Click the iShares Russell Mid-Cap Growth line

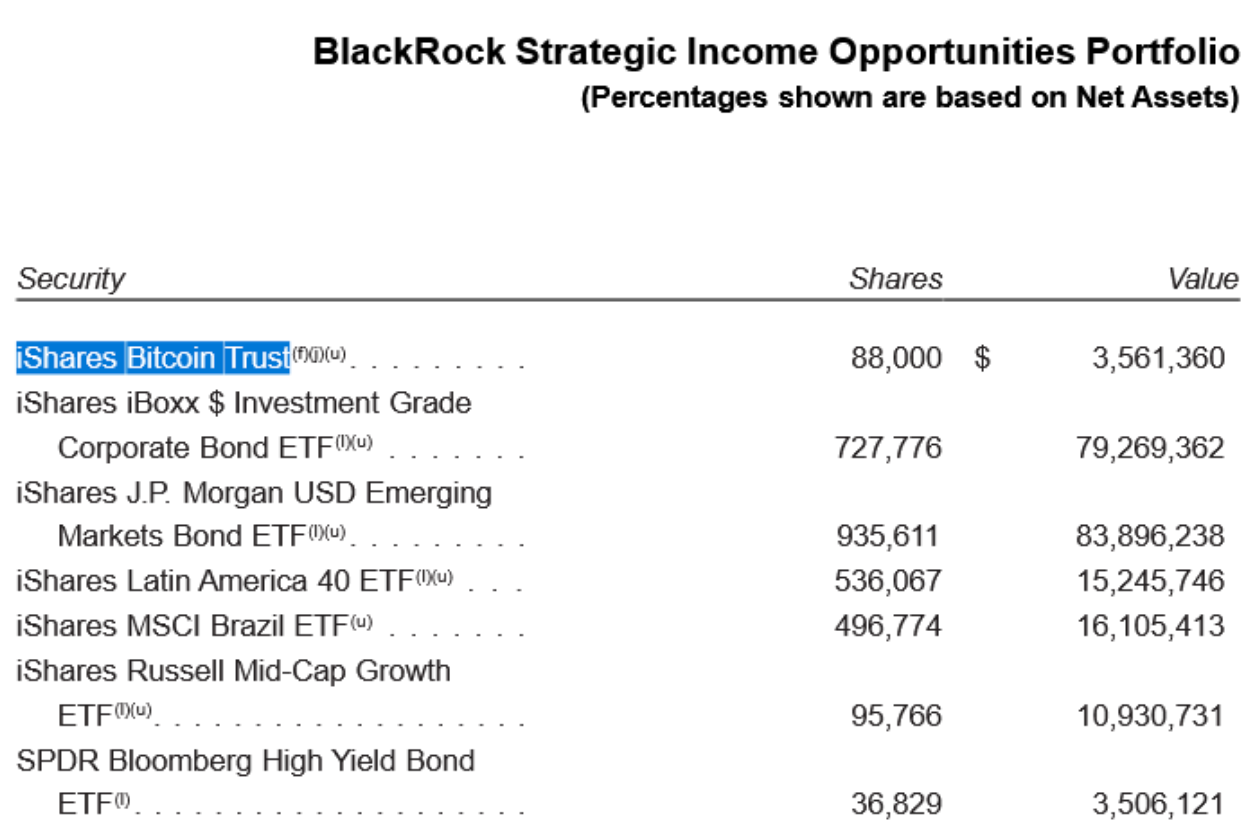pyautogui.click(x=233, y=670)
